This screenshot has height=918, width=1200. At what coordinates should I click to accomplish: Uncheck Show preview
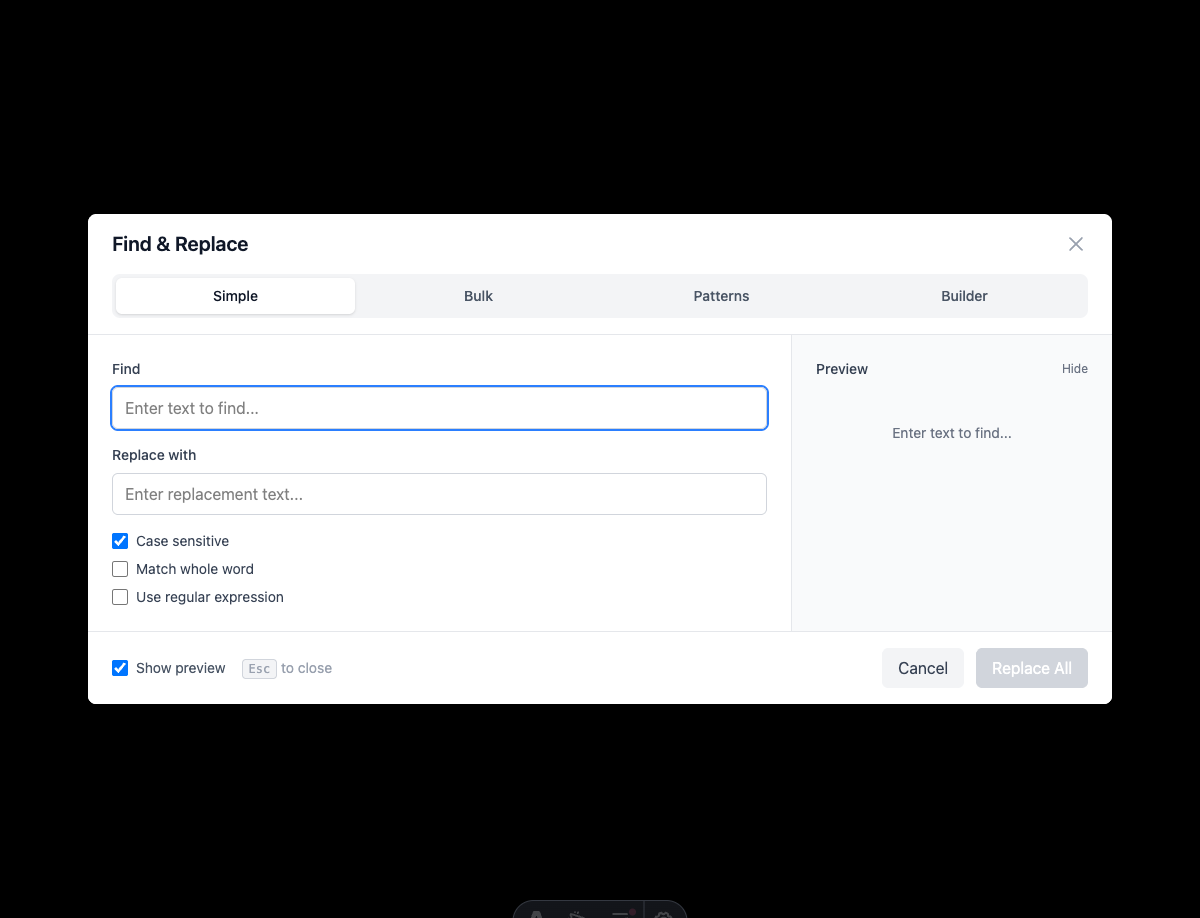click(120, 668)
